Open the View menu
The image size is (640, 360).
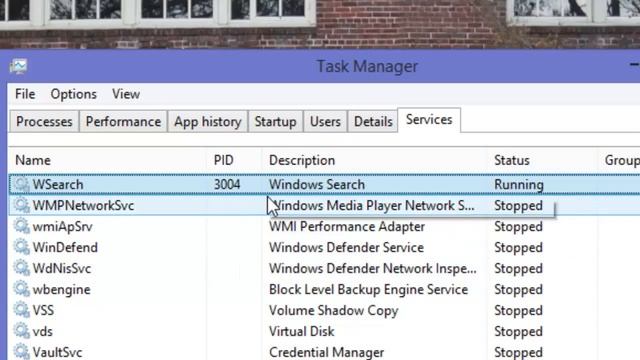click(x=126, y=94)
